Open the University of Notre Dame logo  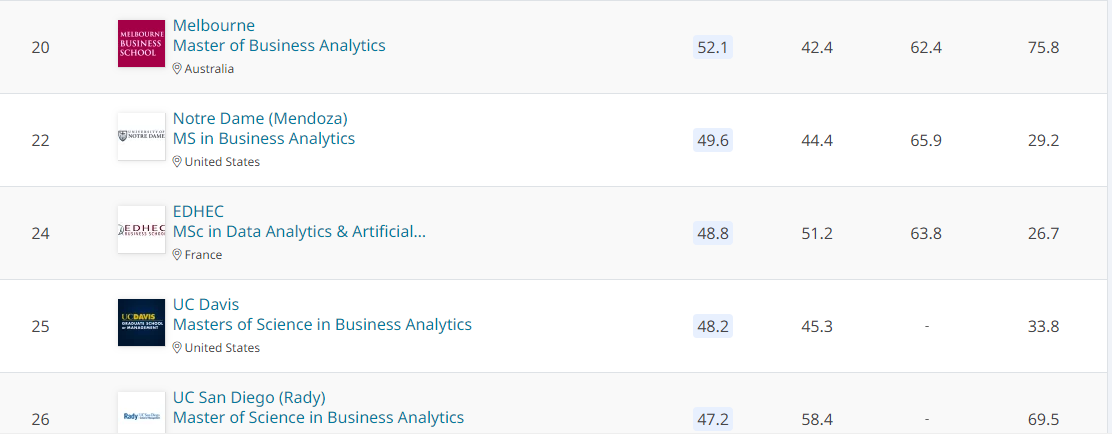pyautogui.click(x=141, y=136)
